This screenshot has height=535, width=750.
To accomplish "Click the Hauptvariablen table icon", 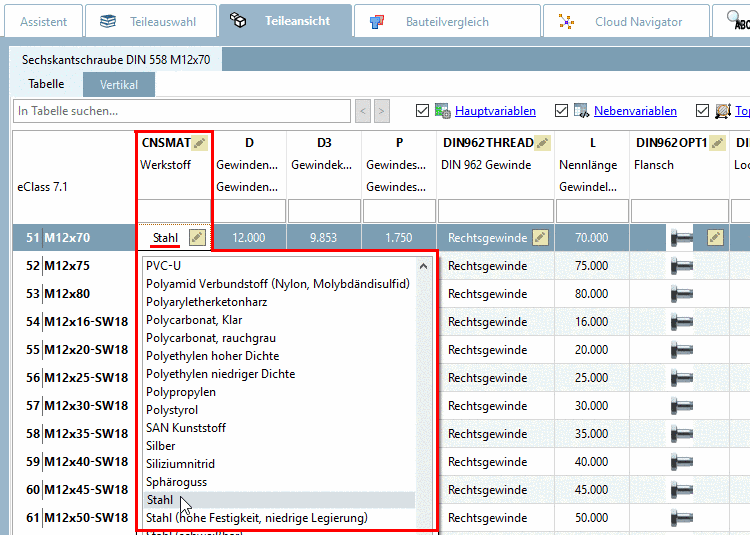I will (442, 111).
